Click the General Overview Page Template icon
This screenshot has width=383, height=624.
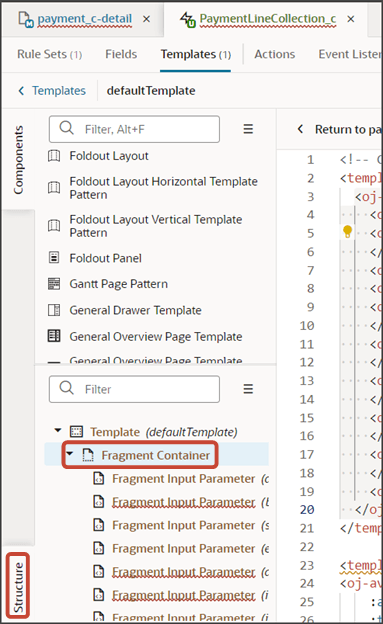click(54, 336)
